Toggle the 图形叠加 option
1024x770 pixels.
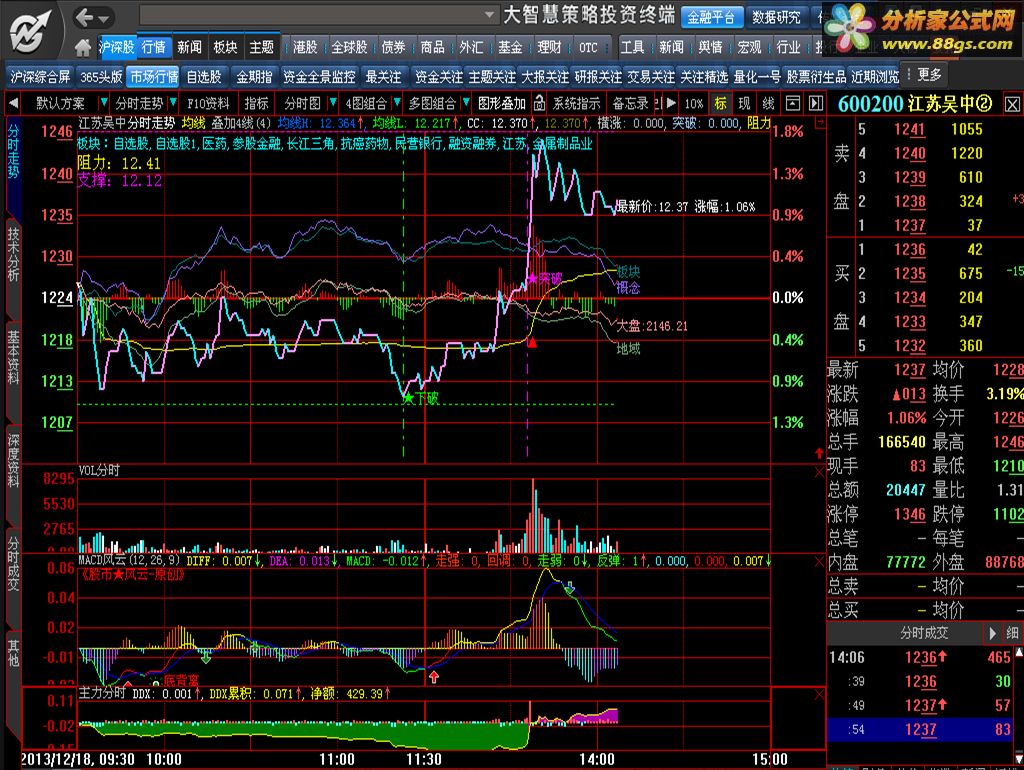(502, 103)
